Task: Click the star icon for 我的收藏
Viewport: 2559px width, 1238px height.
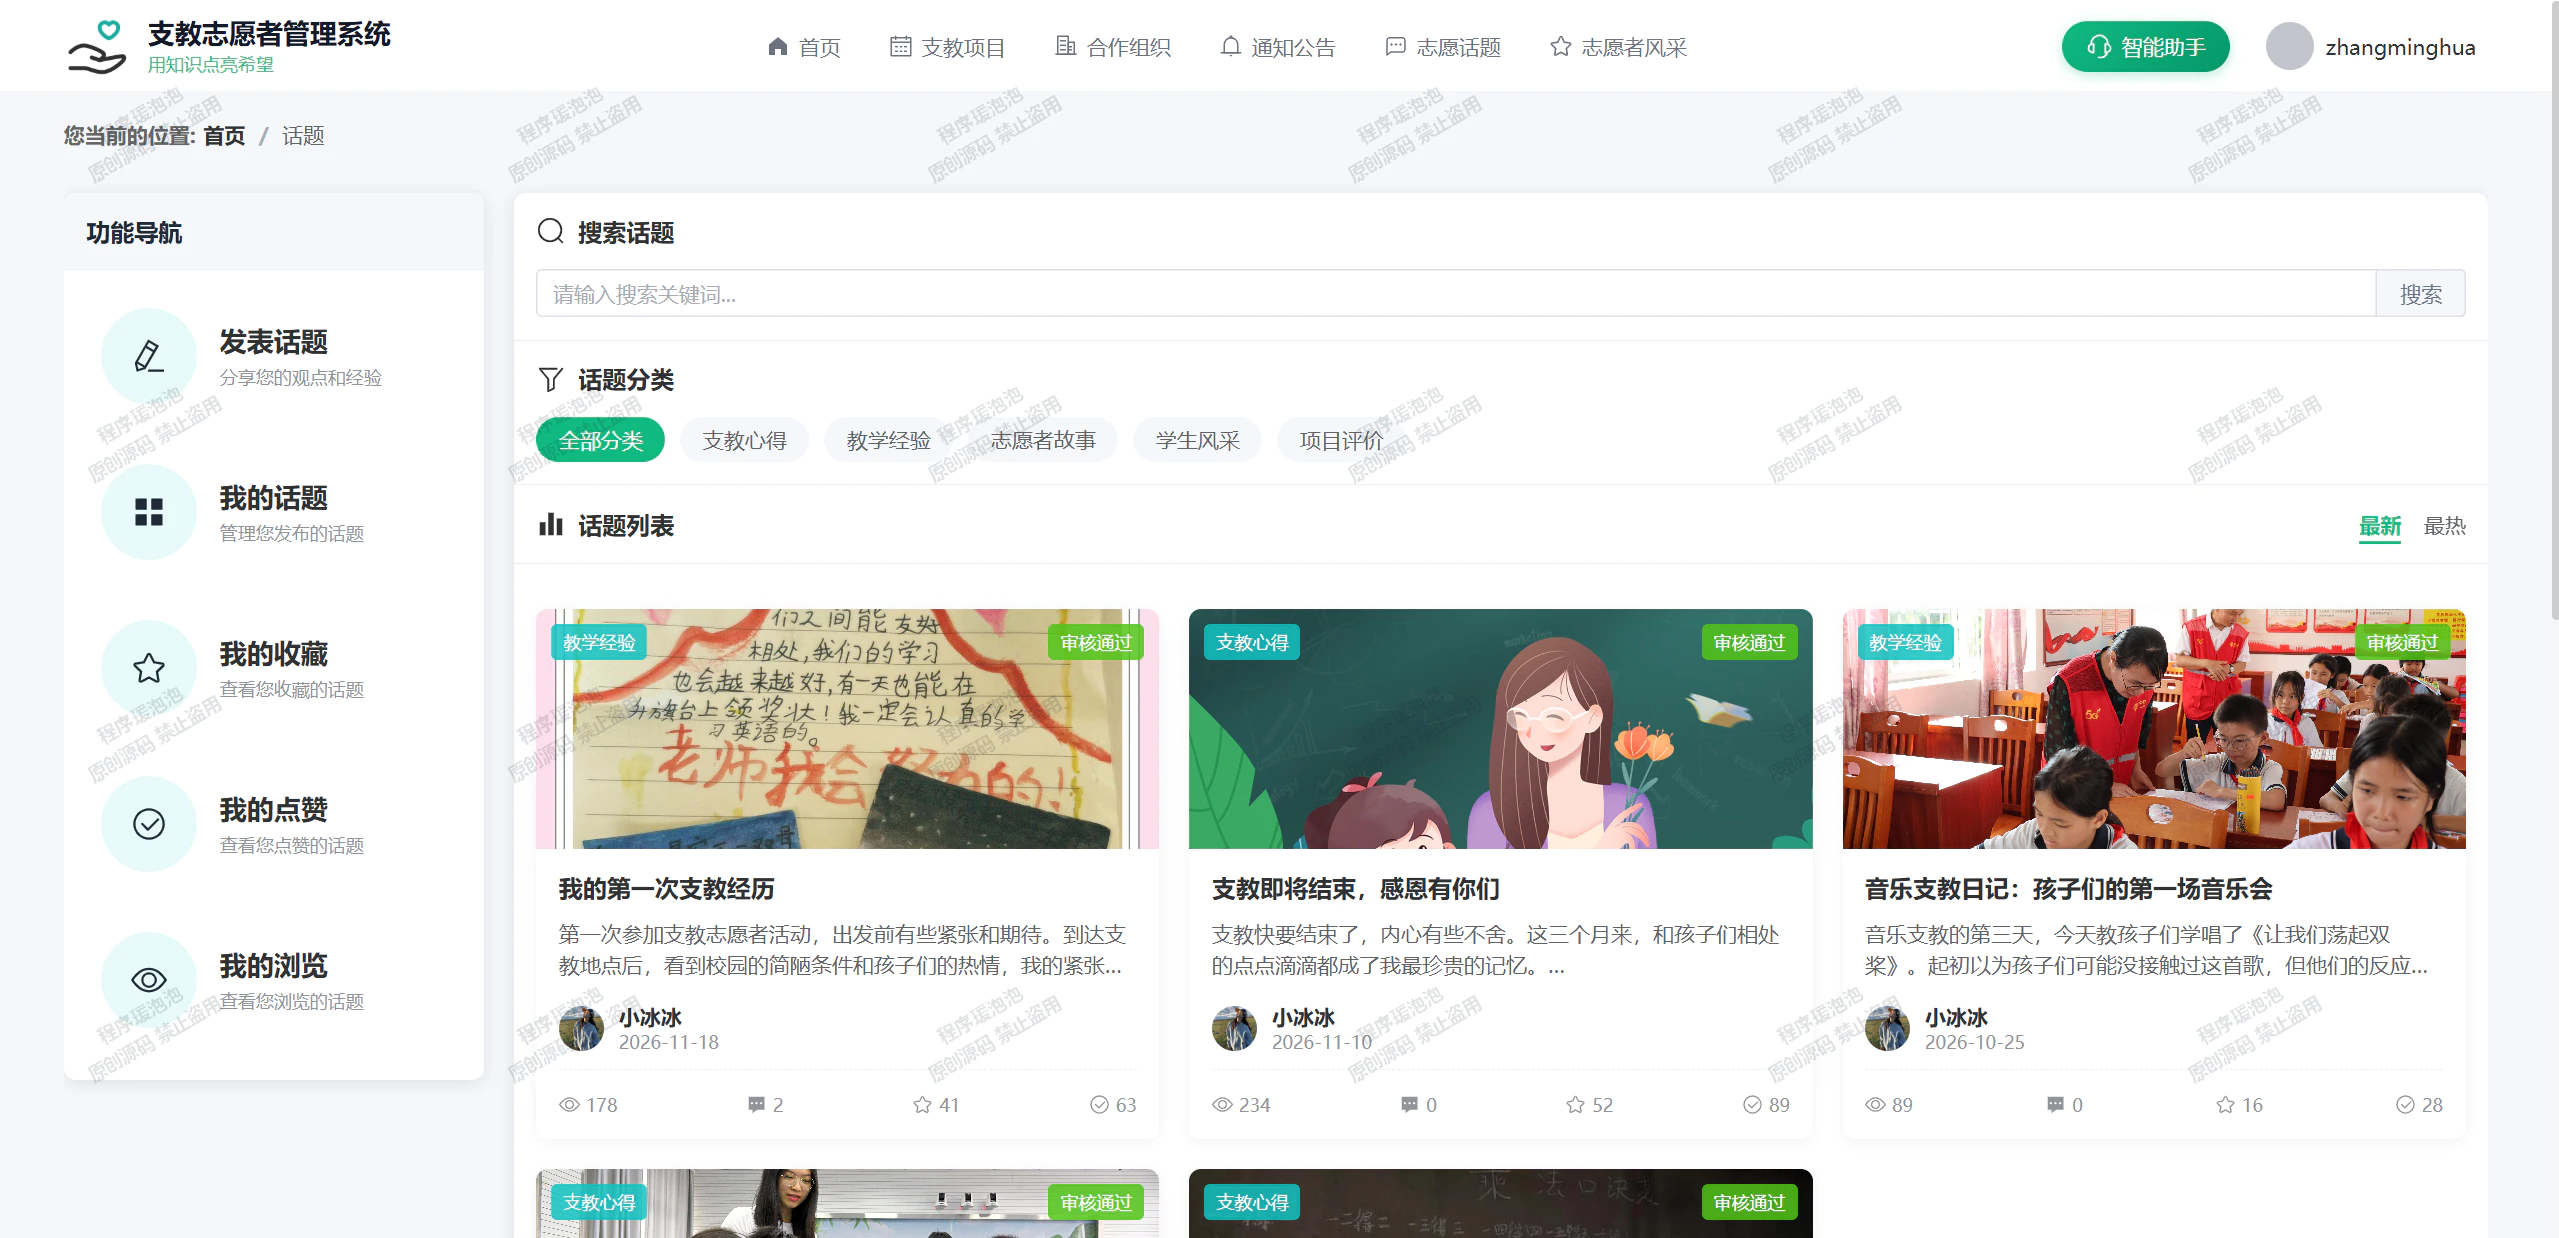Action: point(149,668)
